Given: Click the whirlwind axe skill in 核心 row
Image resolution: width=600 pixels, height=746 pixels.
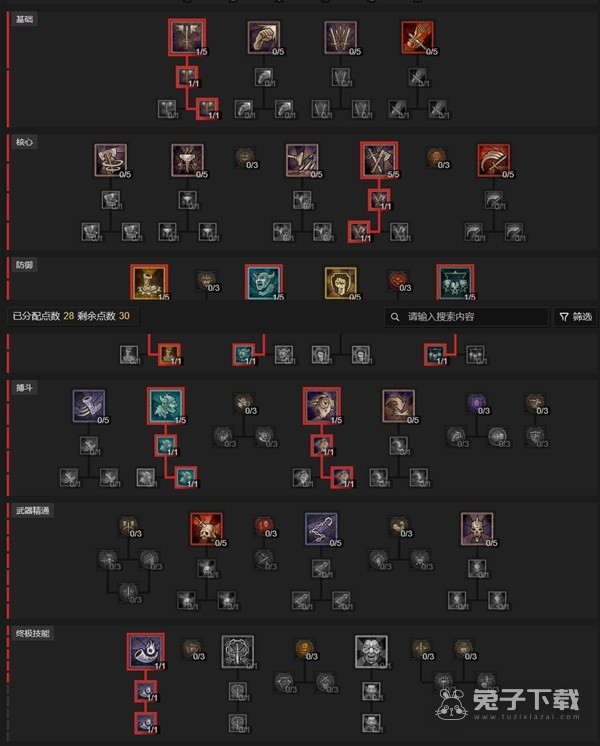Looking at the screenshot, I should [x=110, y=160].
